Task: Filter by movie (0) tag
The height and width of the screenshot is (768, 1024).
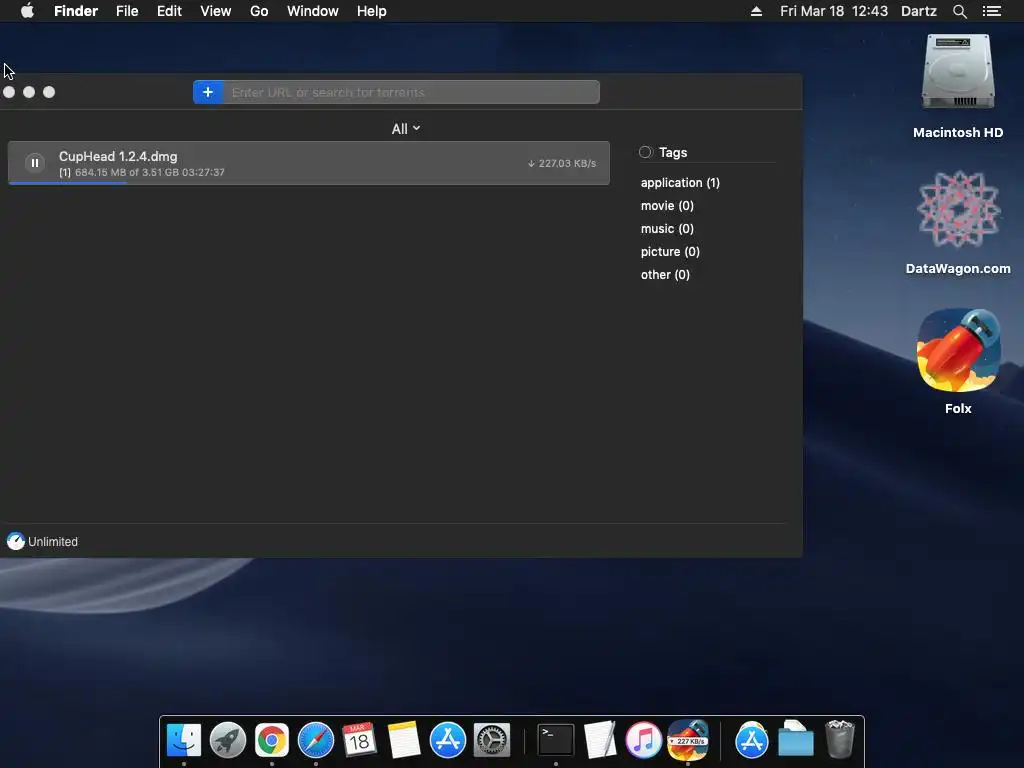Action: click(x=667, y=206)
